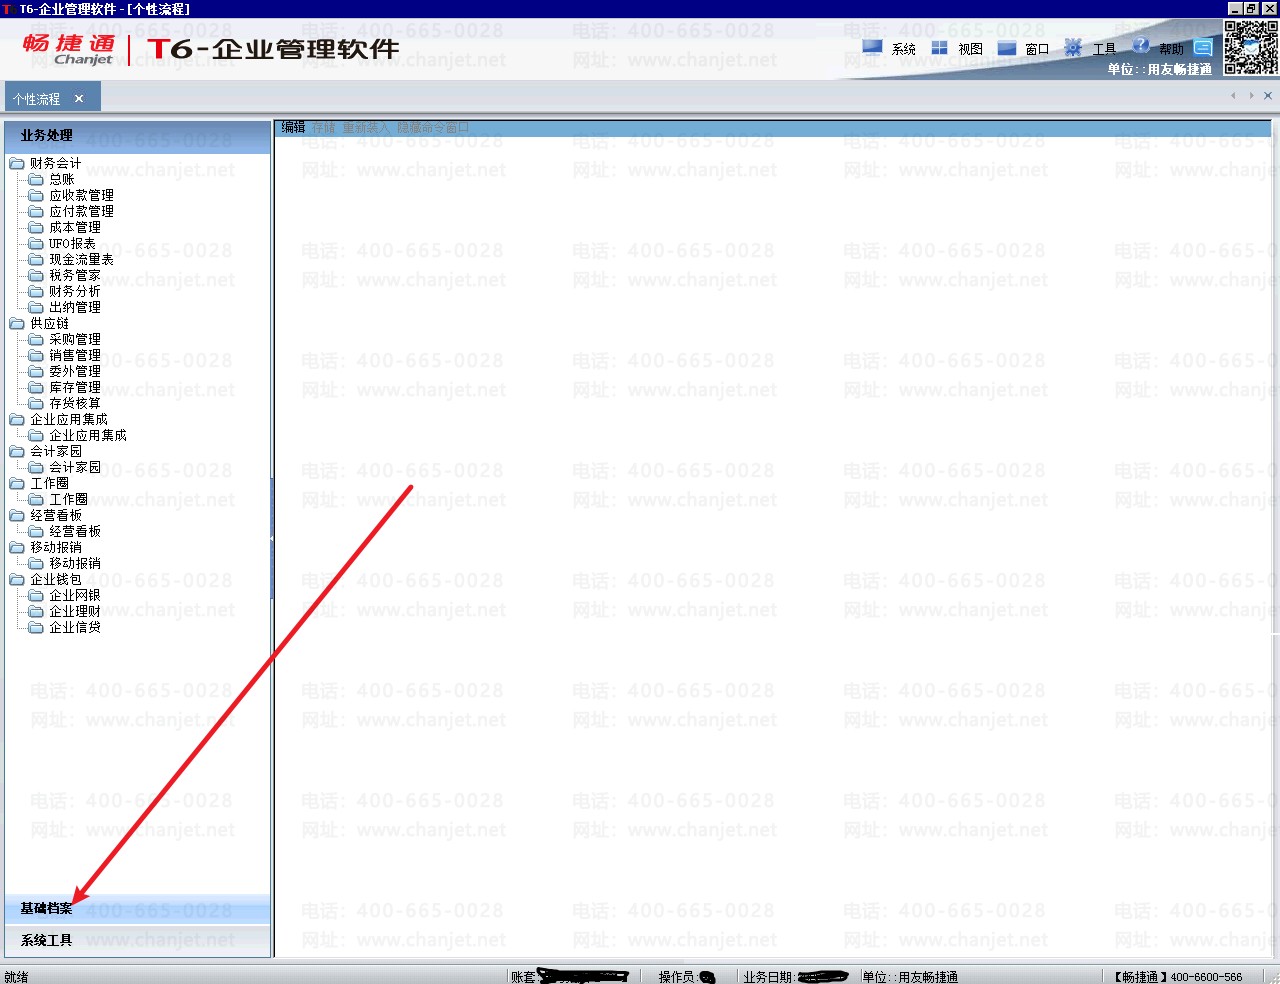The width and height of the screenshot is (1280, 984).
Task: Click the 单位:用友畅捷通 status bar entry
Action: 910,977
